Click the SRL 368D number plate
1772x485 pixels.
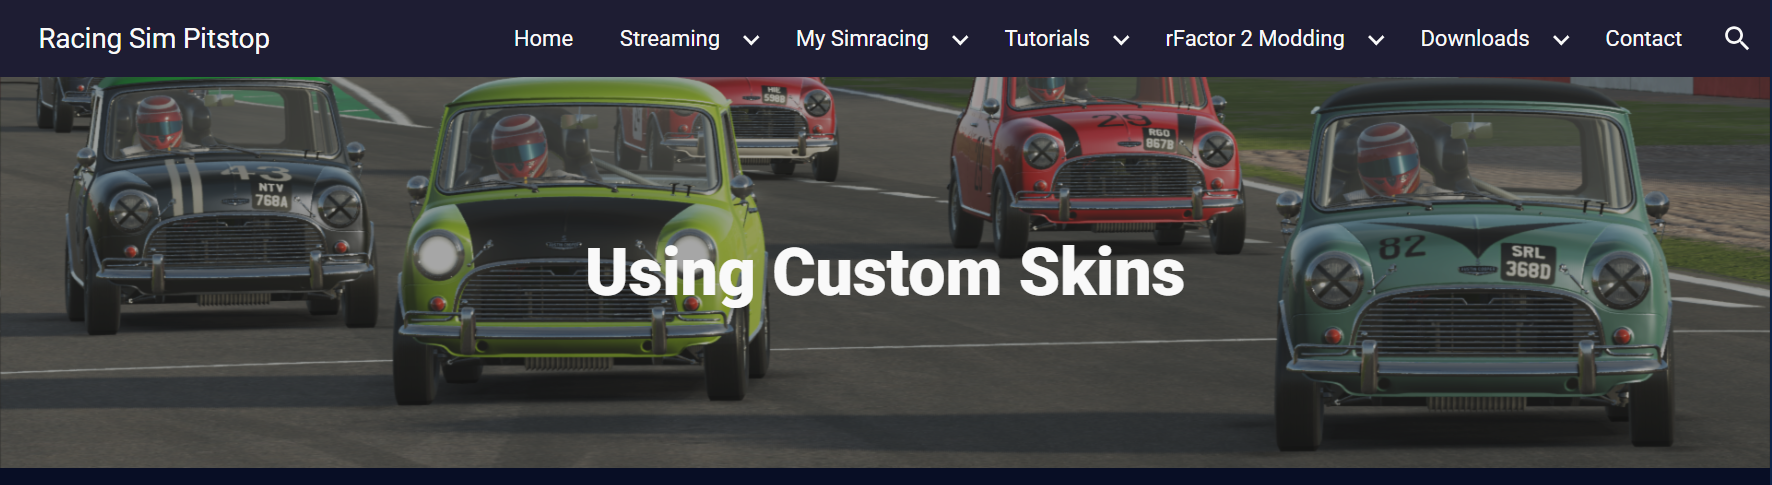pos(1527,262)
